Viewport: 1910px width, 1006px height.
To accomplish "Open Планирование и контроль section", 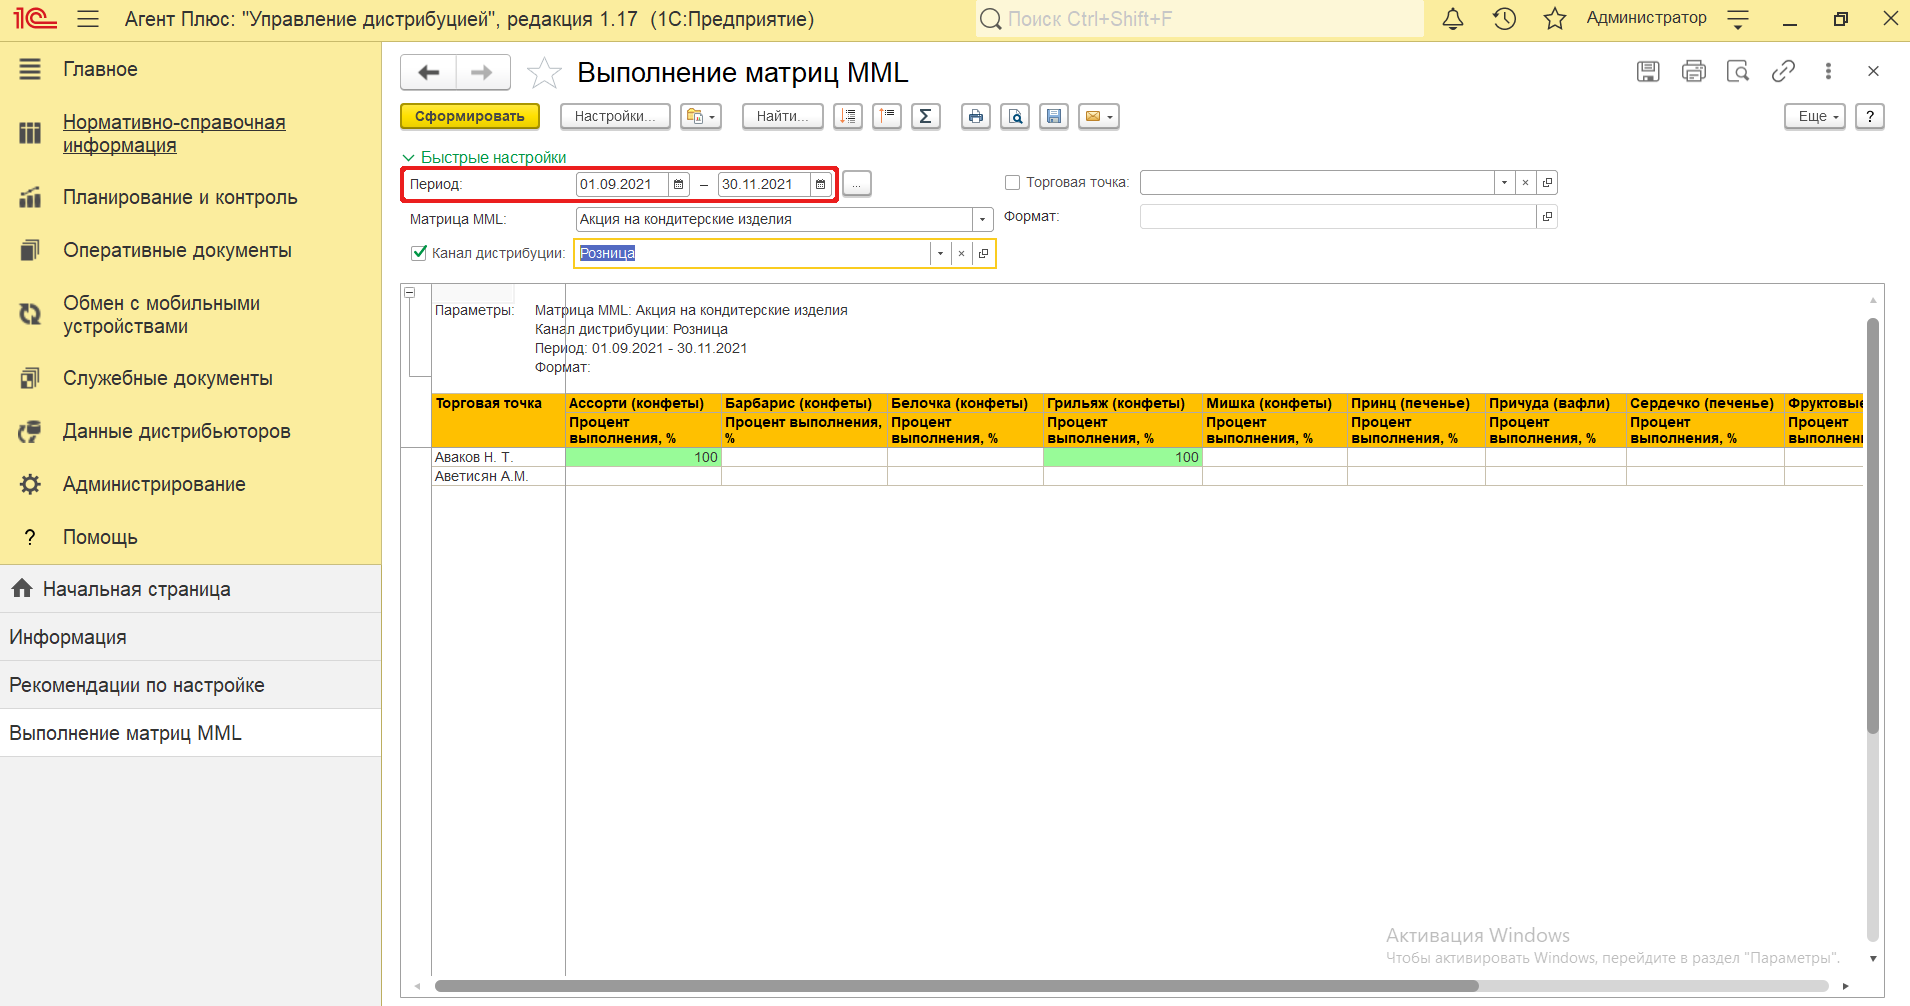I will pyautogui.click(x=180, y=197).
